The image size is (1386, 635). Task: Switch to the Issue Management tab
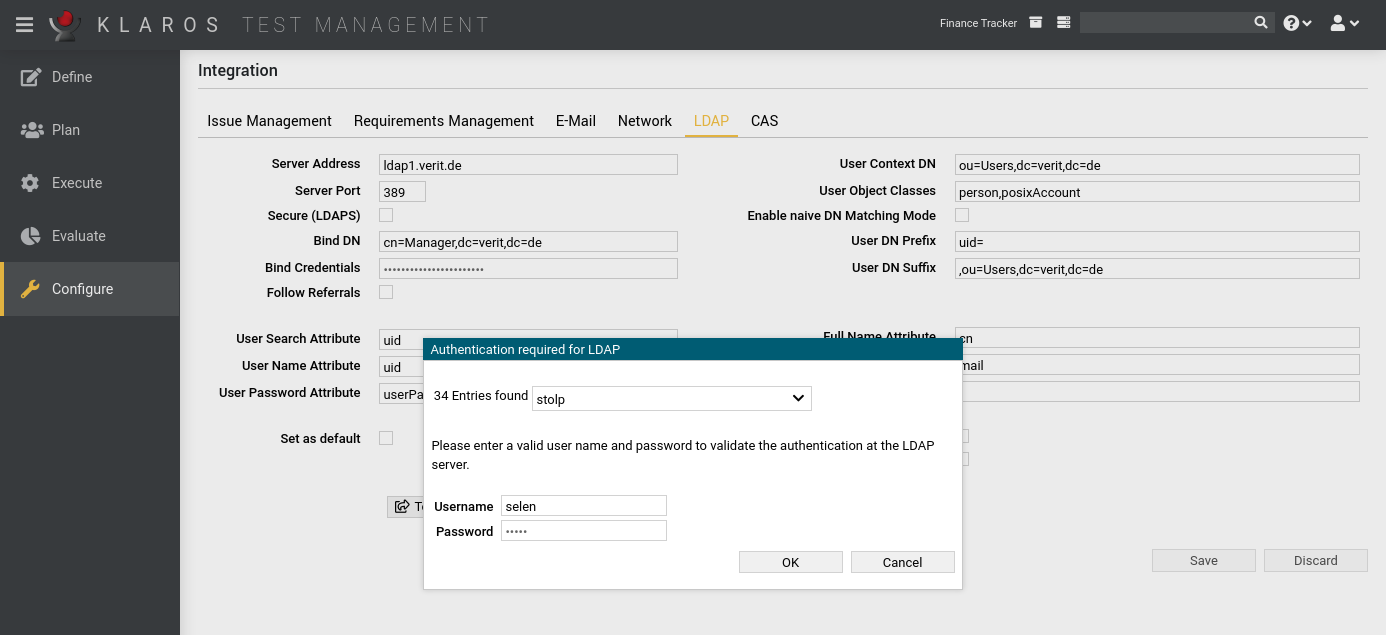269,121
